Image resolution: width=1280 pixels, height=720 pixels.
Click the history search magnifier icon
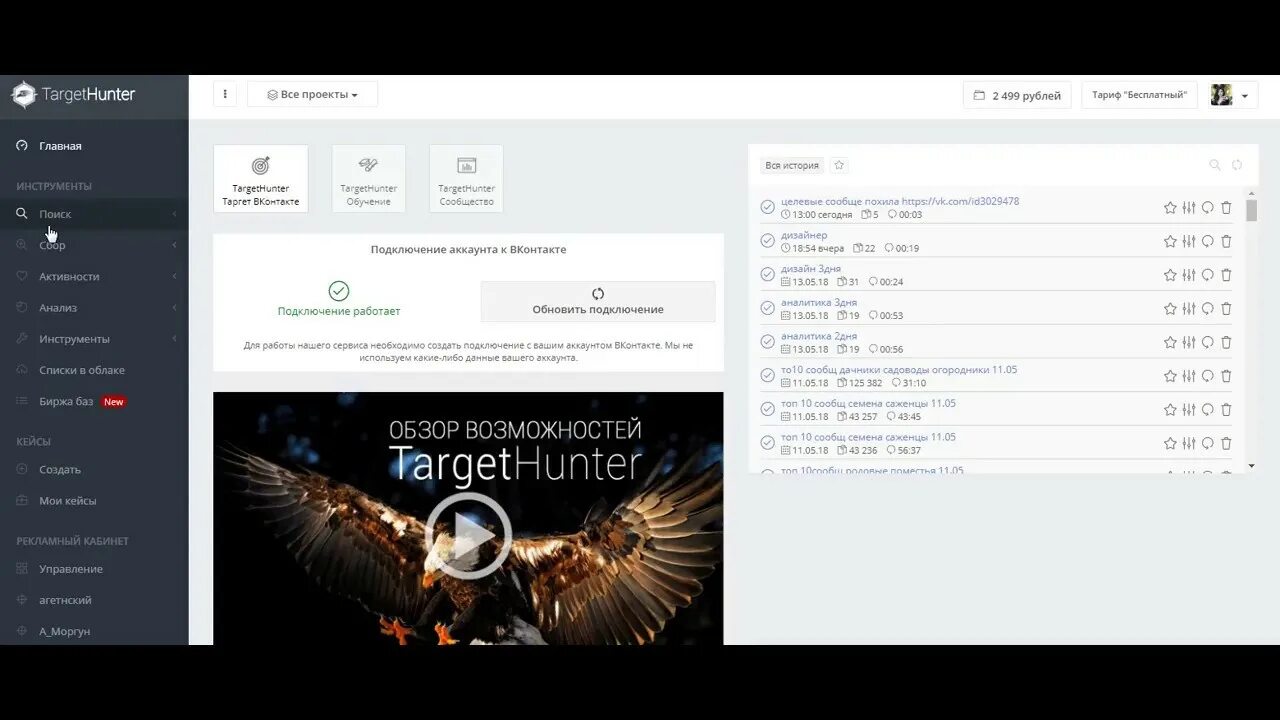point(1215,165)
